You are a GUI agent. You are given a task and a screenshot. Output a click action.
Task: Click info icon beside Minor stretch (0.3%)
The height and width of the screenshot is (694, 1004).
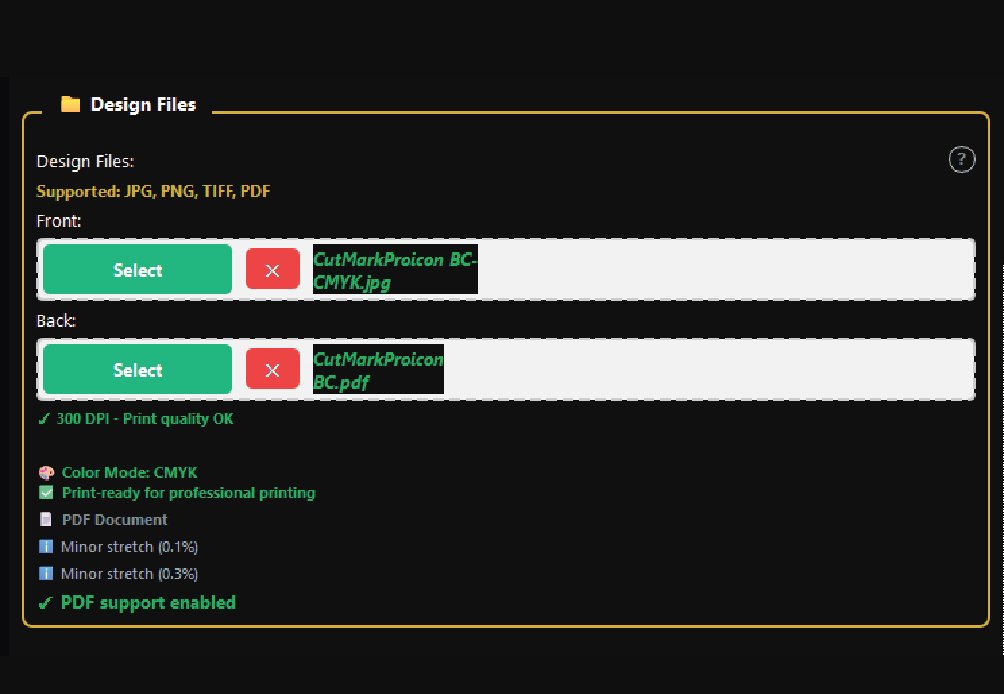tap(46, 574)
